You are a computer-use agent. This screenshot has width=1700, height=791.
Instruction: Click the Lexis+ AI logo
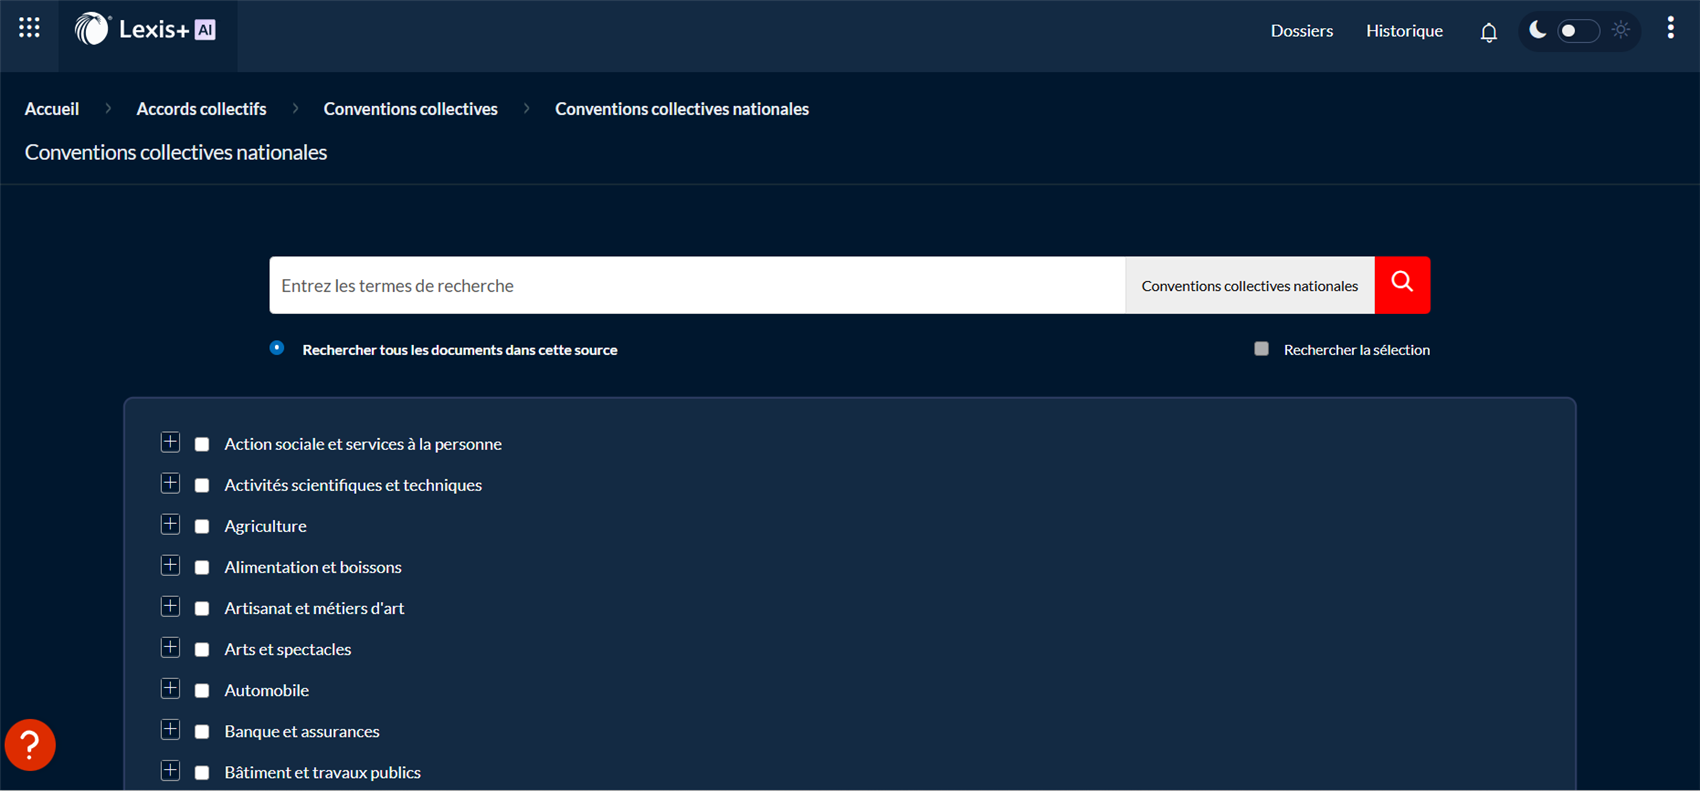click(146, 30)
